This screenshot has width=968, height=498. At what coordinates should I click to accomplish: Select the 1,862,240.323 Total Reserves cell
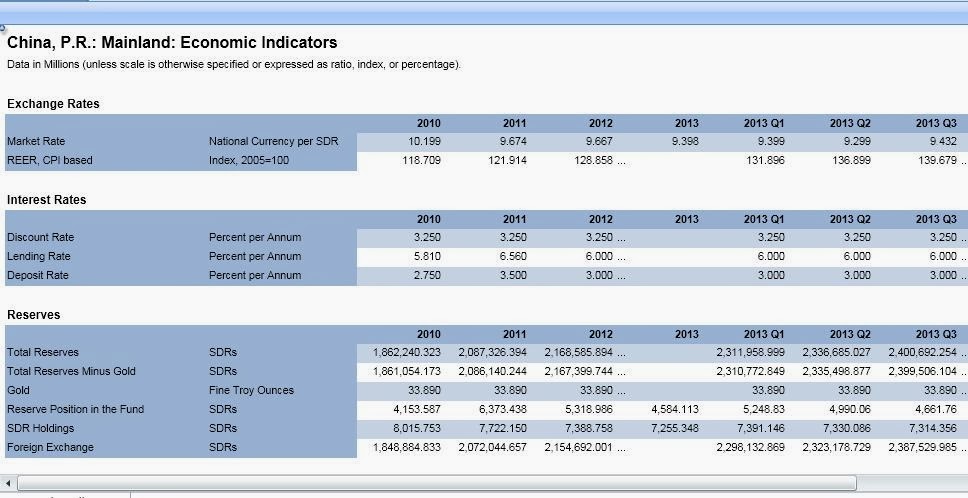(x=407, y=352)
